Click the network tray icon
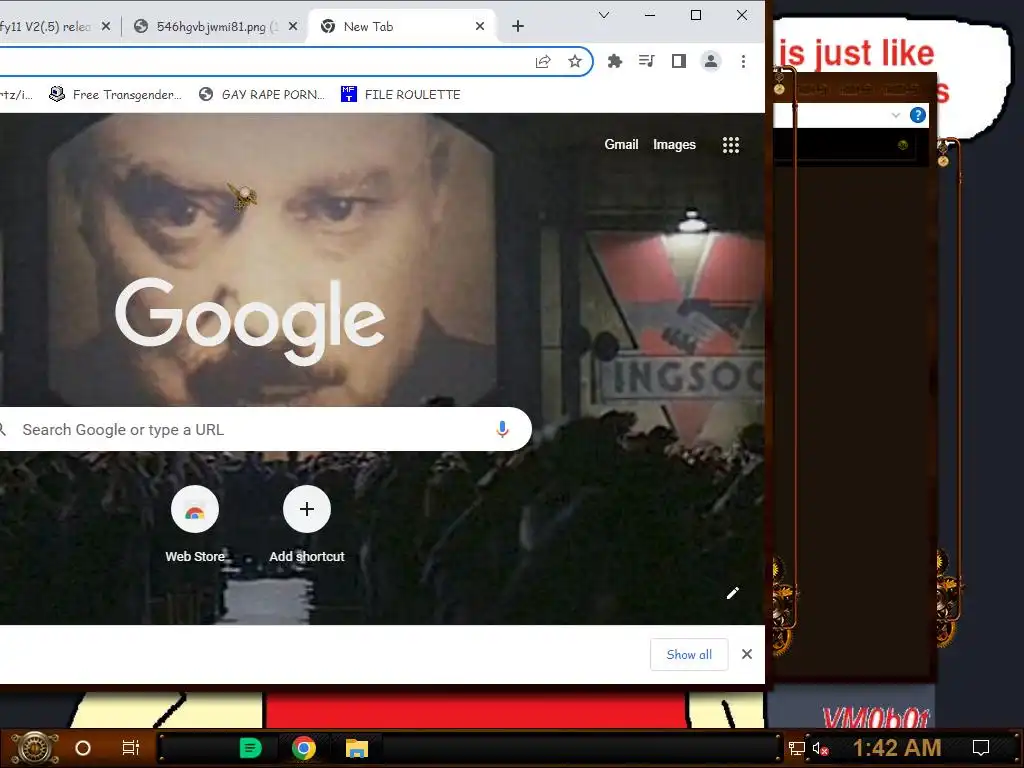The width and height of the screenshot is (1024, 768). pos(797,748)
